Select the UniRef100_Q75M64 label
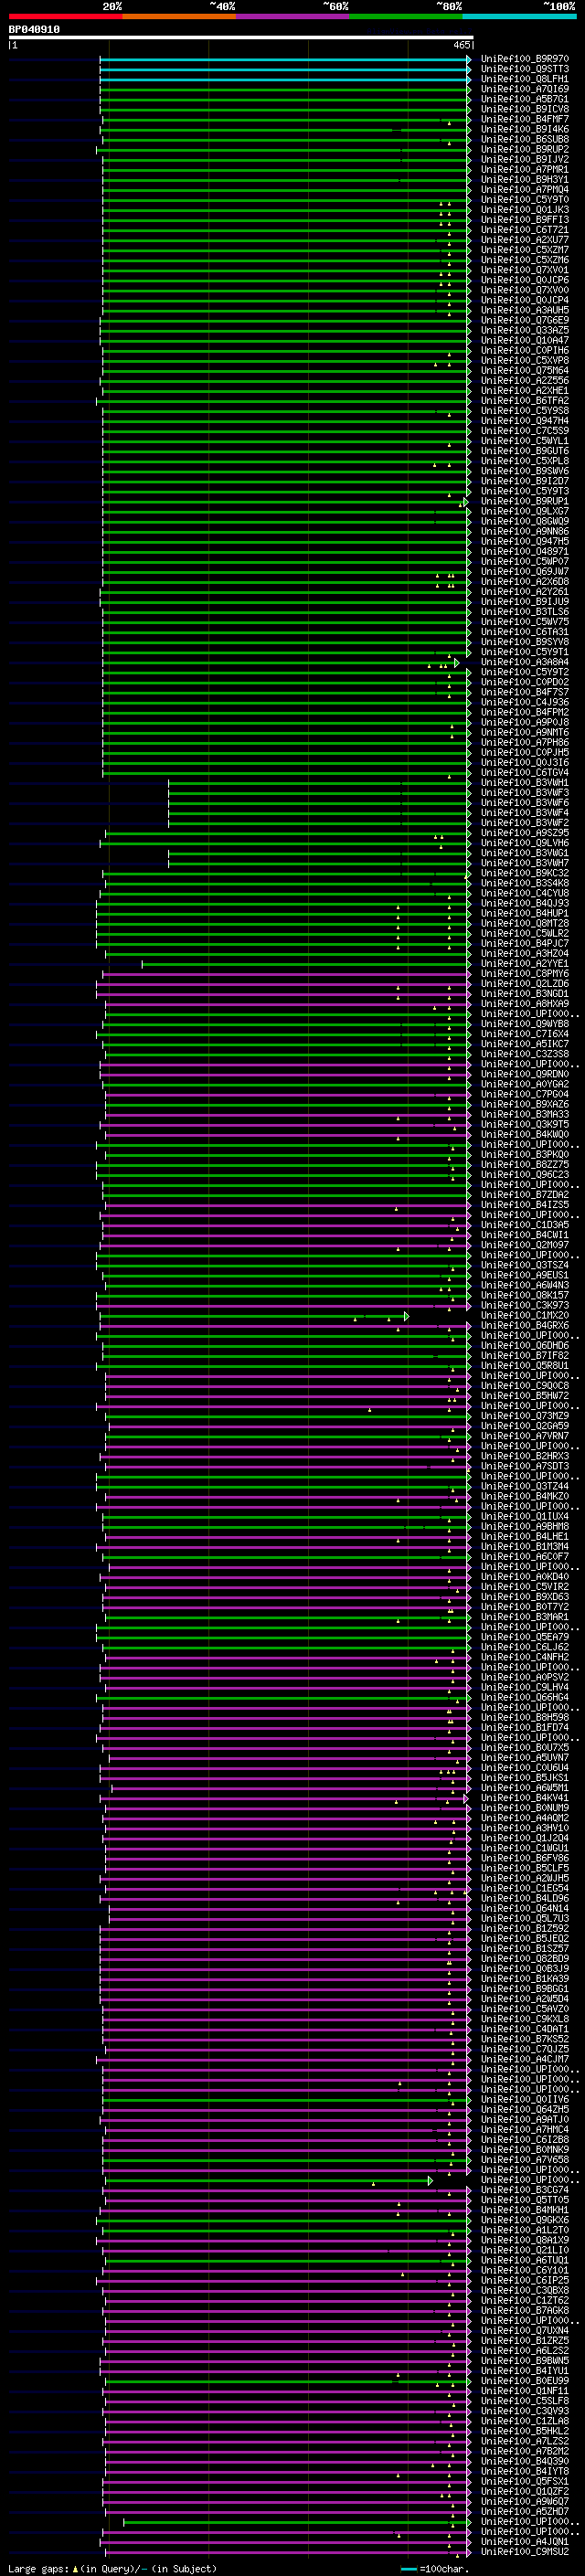This screenshot has width=585, height=2576. [x=525, y=370]
